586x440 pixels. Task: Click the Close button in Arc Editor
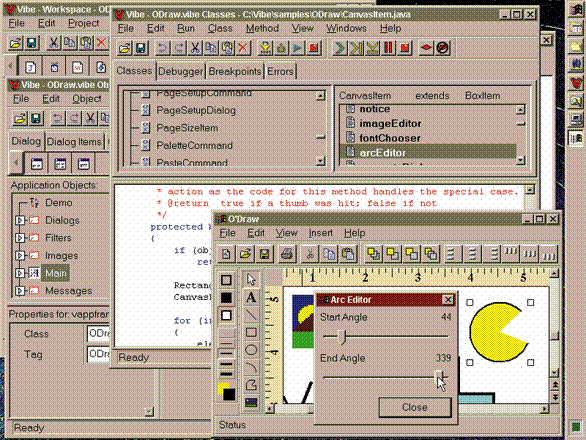point(415,407)
